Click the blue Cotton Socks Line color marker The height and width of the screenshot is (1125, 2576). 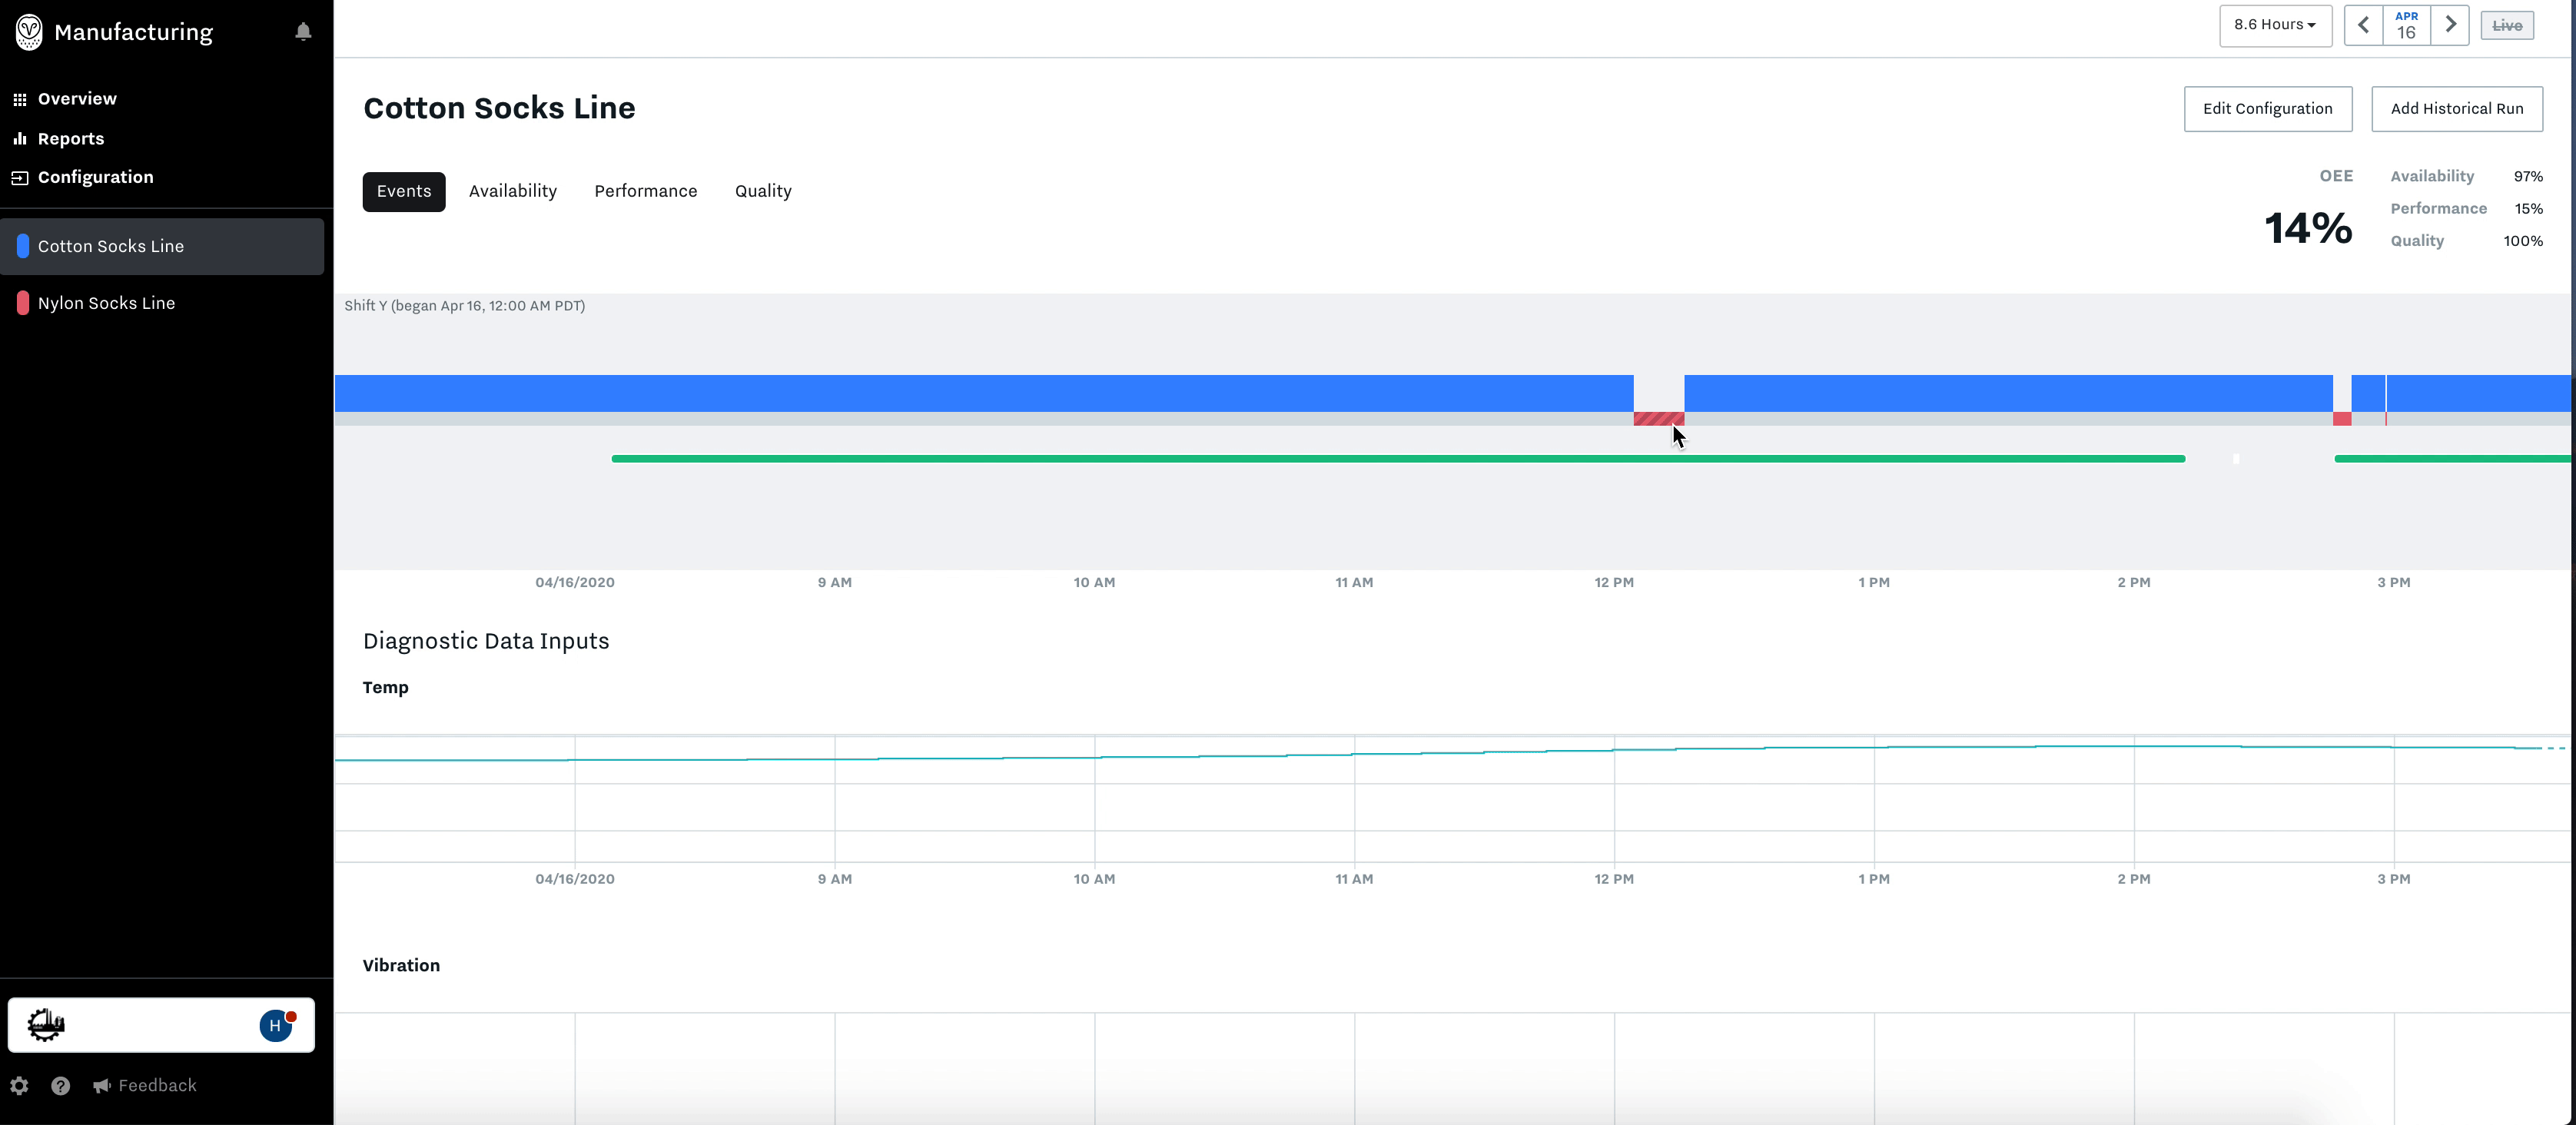[x=23, y=246]
